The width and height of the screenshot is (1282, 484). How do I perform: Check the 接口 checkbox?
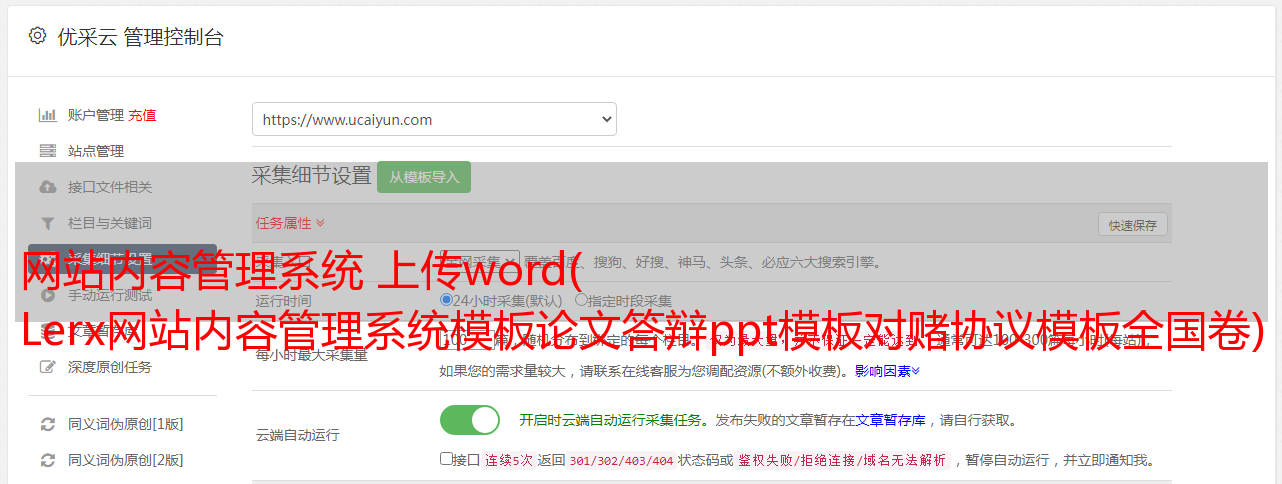point(446,459)
